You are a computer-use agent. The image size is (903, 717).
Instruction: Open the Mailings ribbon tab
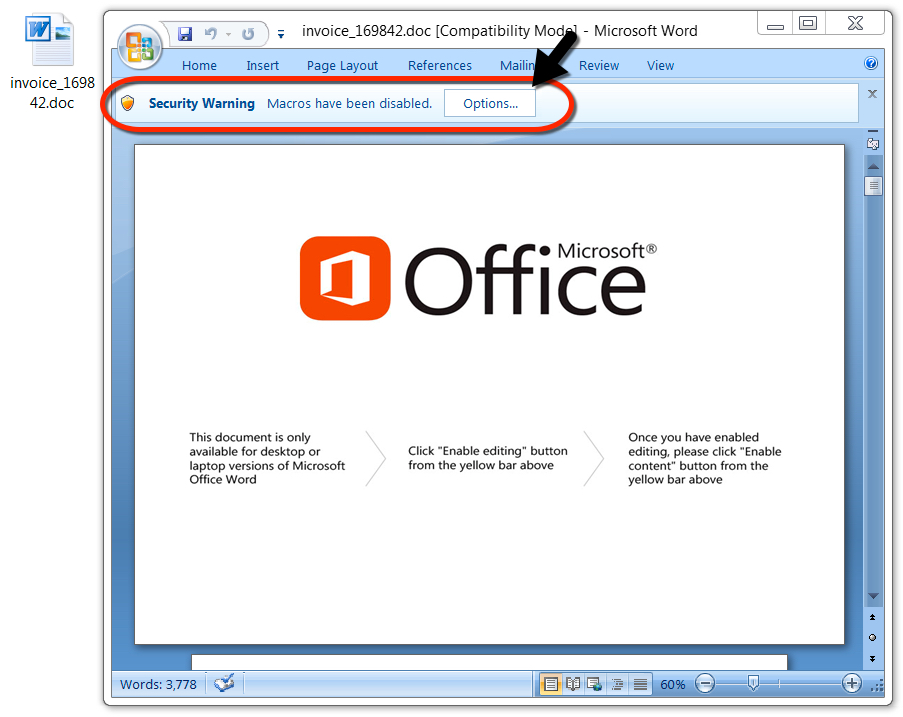pos(517,66)
